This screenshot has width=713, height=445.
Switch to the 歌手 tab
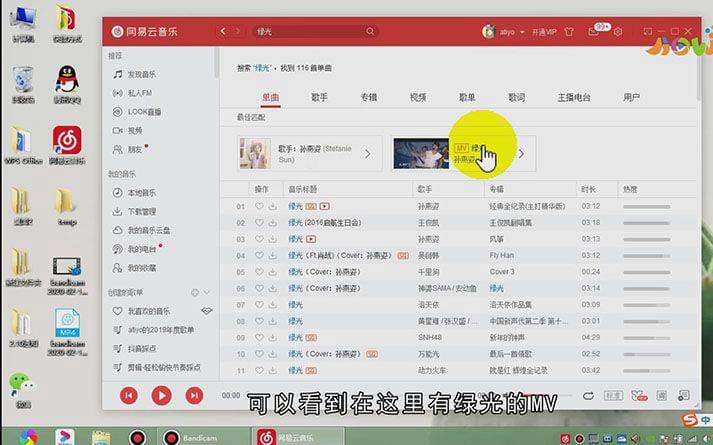319,97
